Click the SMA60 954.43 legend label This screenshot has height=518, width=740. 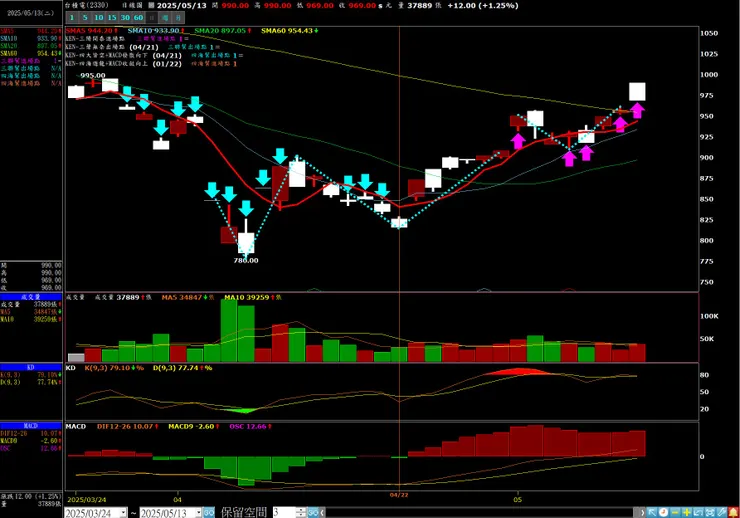(290, 31)
